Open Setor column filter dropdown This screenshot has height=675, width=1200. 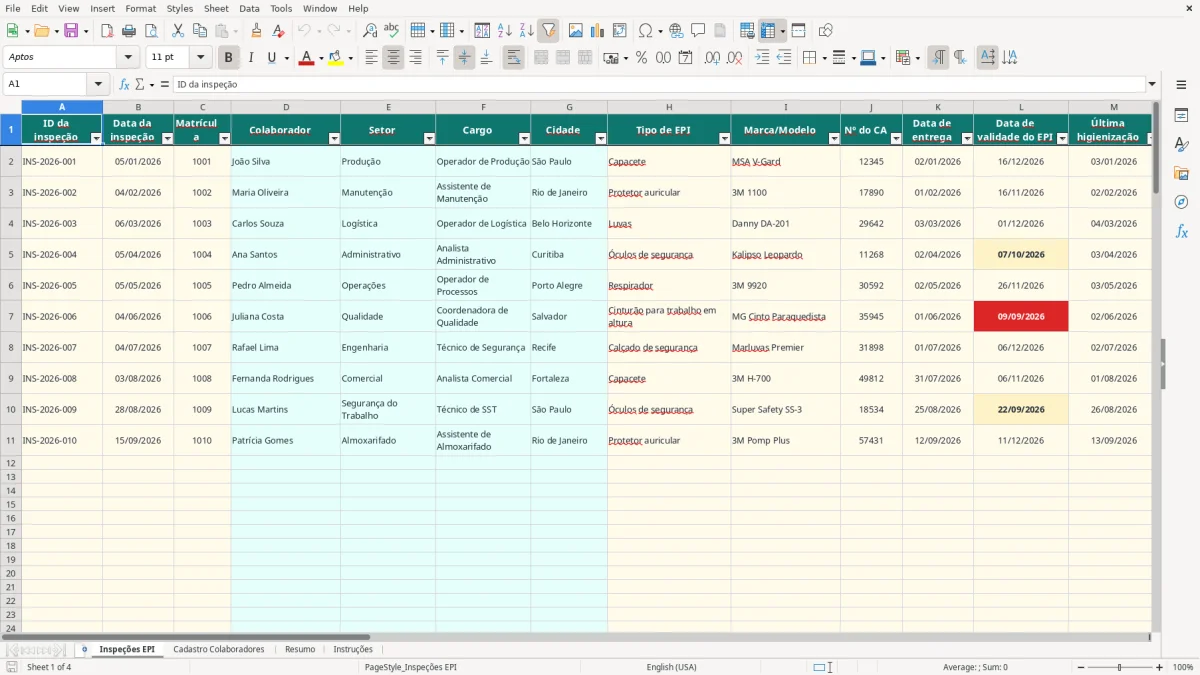coord(429,139)
